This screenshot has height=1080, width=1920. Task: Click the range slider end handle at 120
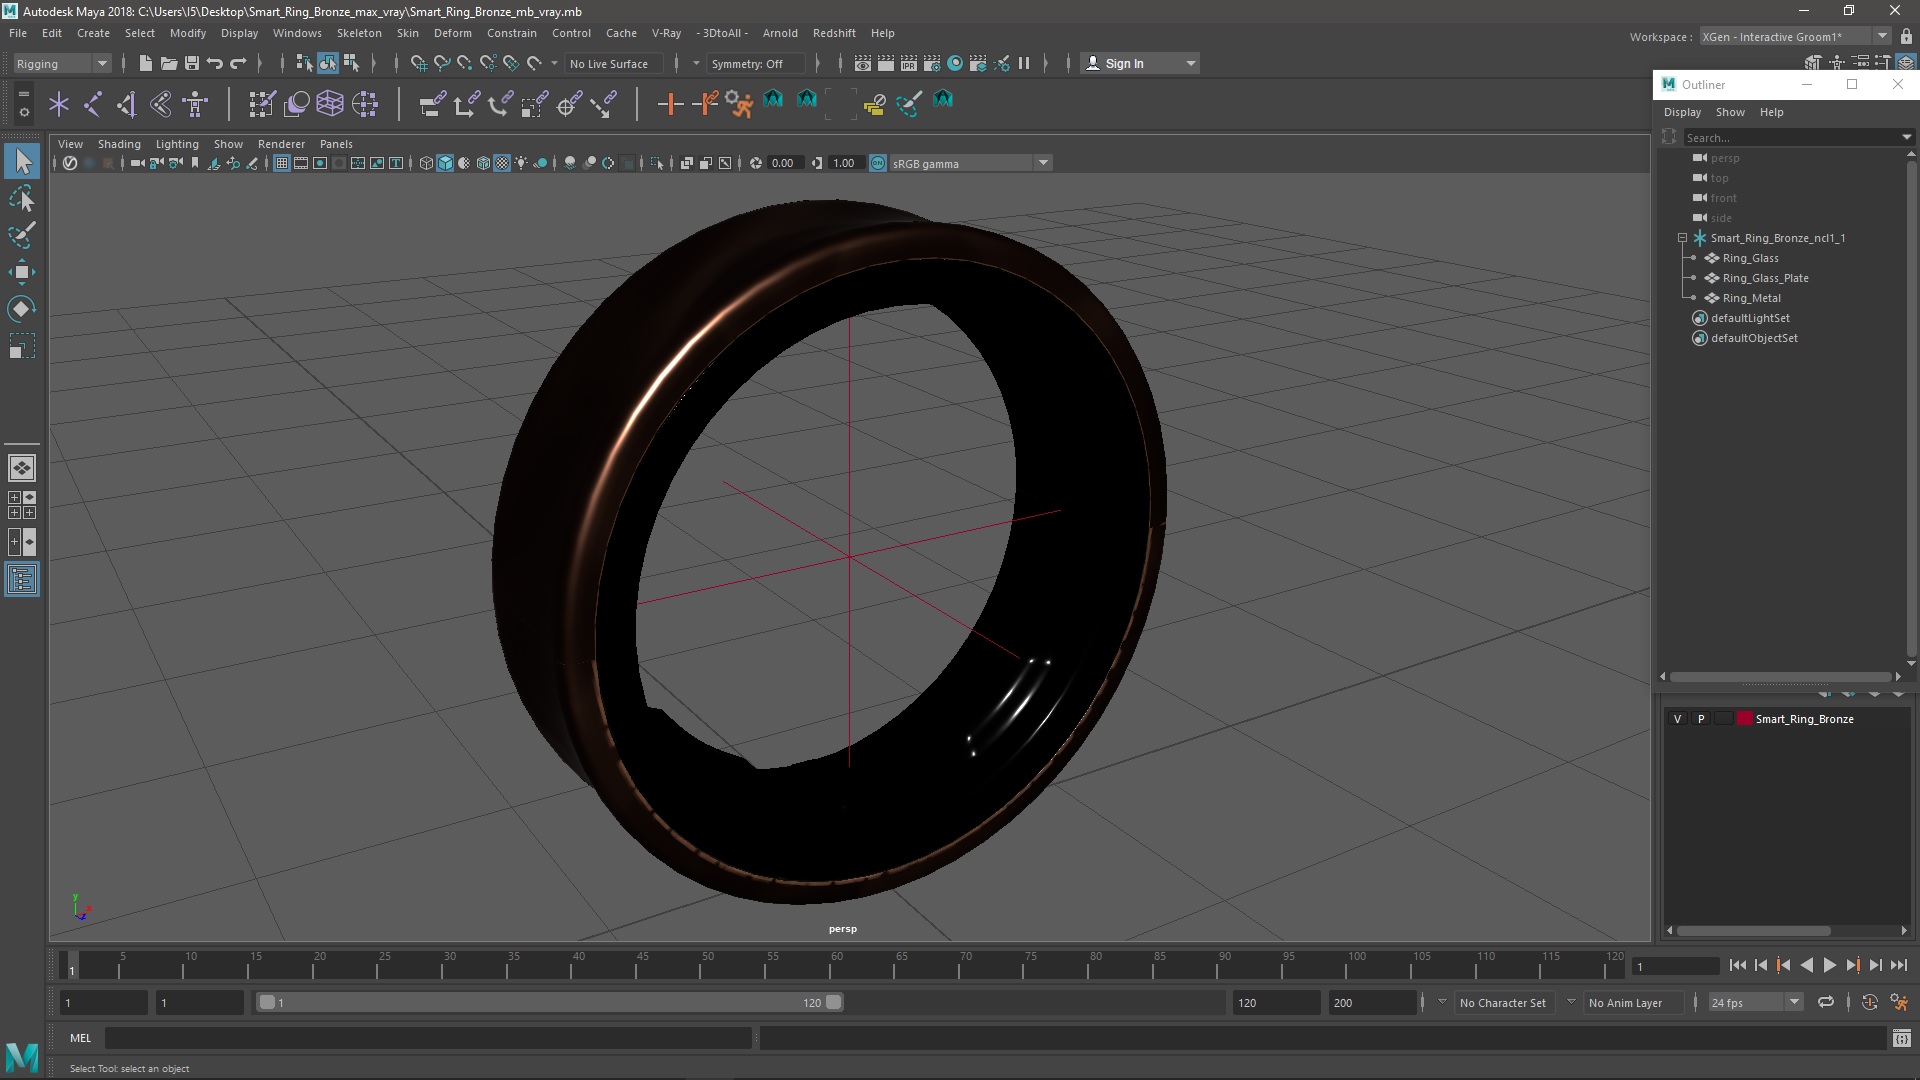click(x=834, y=1002)
